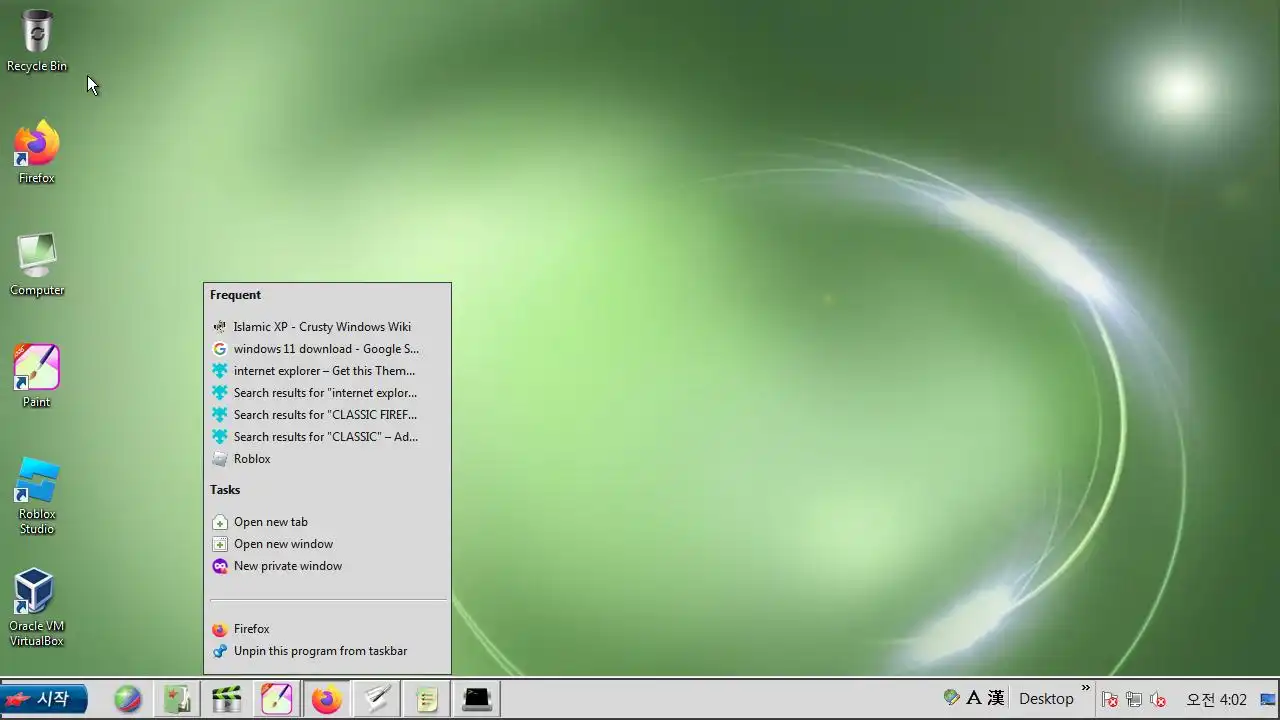Open the muted volume tray icon
This screenshot has width=1280, height=720.
[1158, 699]
